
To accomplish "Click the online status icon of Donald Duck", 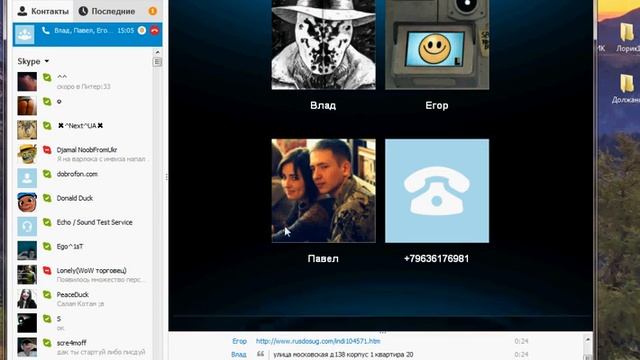I will (47, 198).
